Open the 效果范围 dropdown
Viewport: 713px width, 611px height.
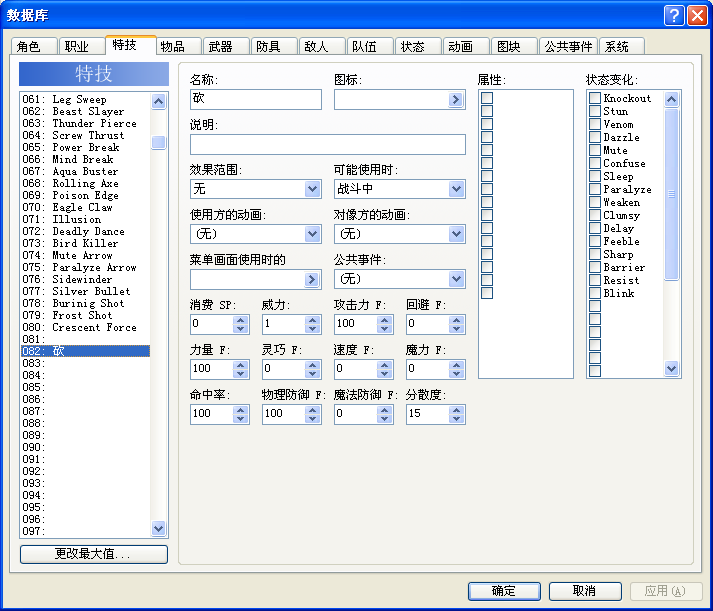pyautogui.click(x=312, y=189)
